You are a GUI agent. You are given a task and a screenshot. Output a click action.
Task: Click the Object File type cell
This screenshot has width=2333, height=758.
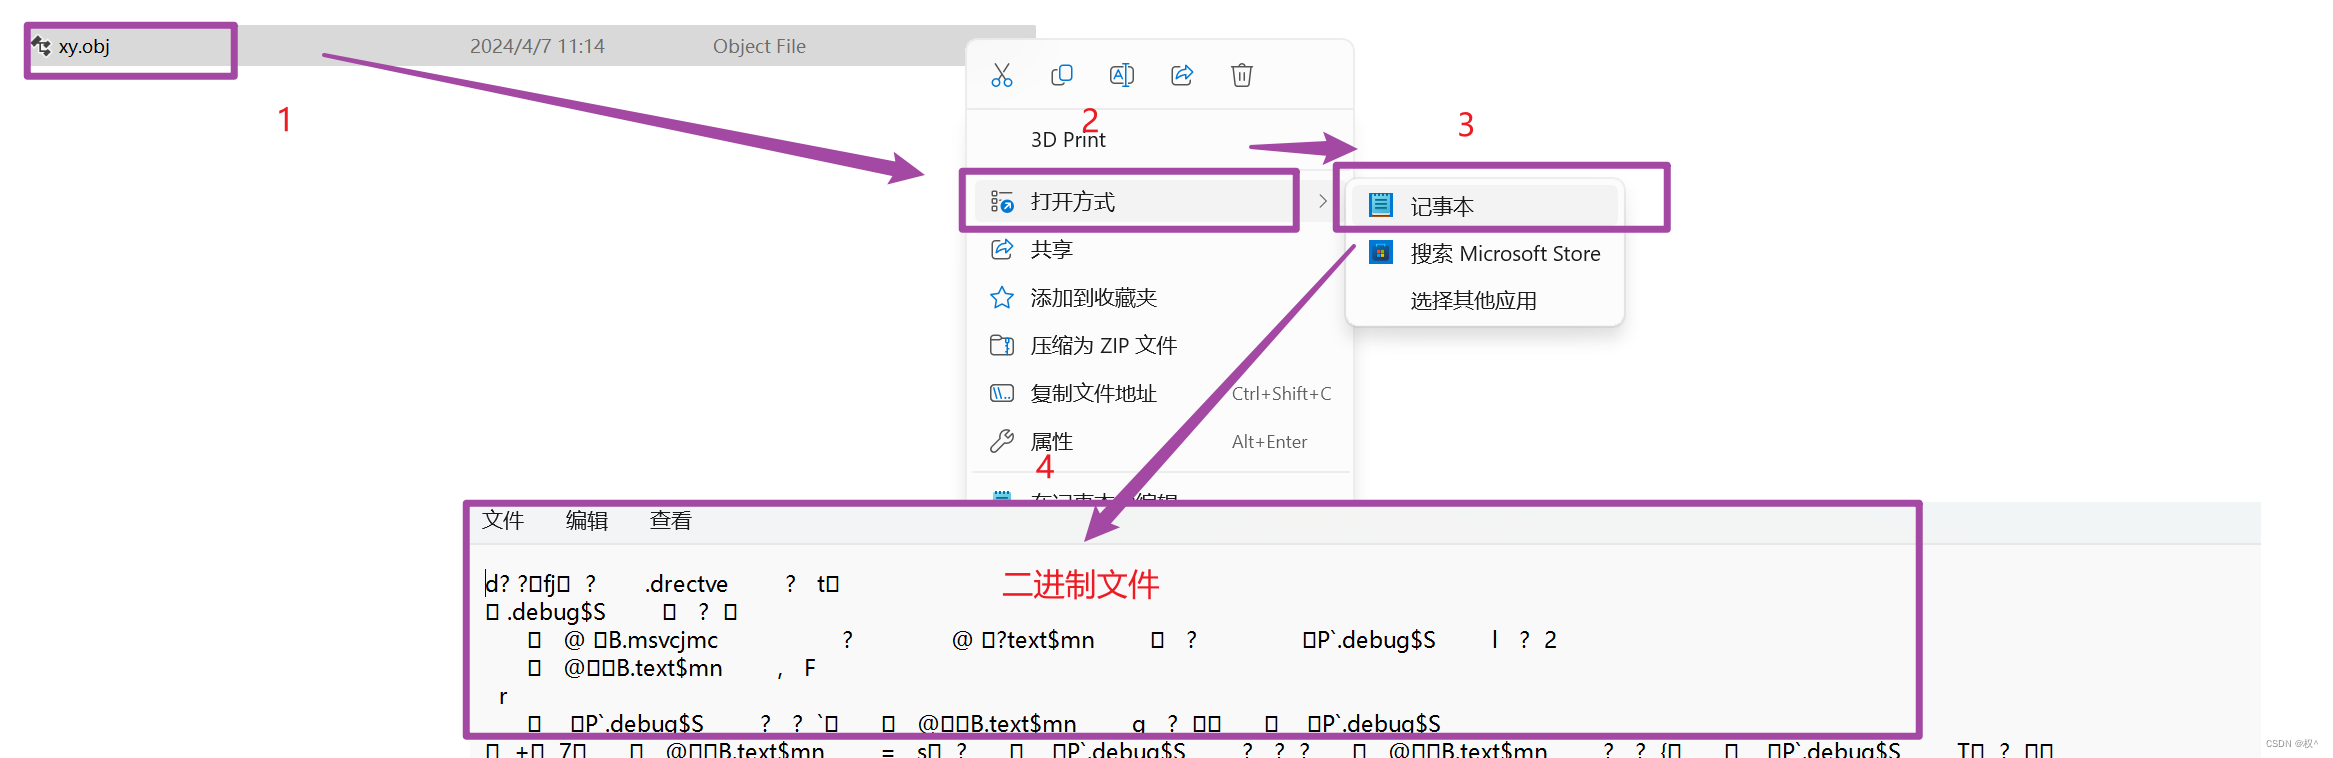click(x=759, y=46)
